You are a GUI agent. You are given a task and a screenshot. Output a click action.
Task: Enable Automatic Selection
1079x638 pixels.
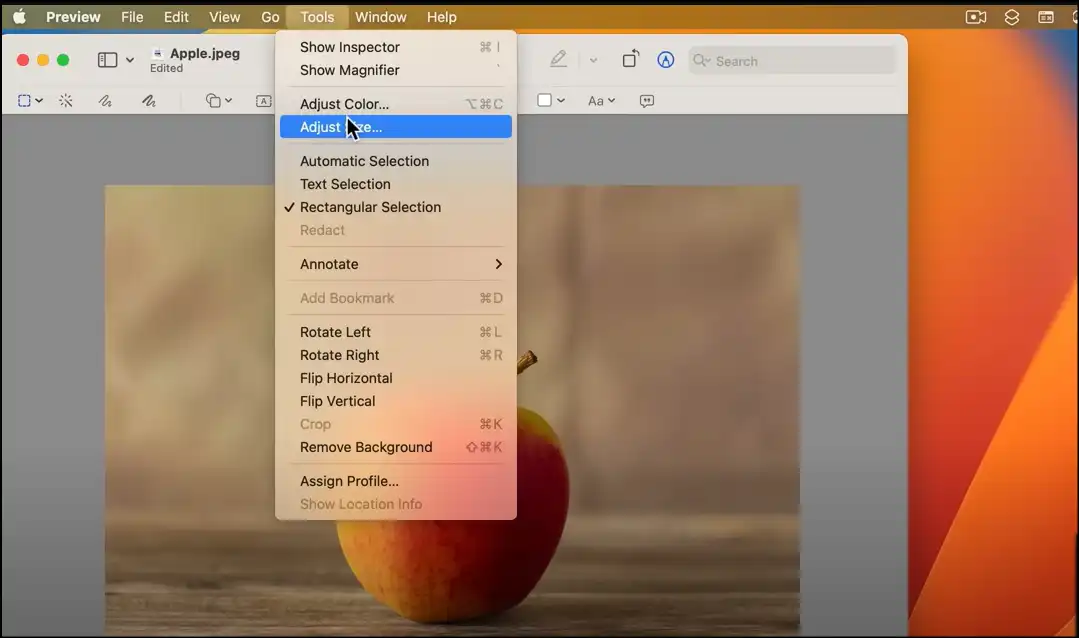pyautogui.click(x=396, y=161)
